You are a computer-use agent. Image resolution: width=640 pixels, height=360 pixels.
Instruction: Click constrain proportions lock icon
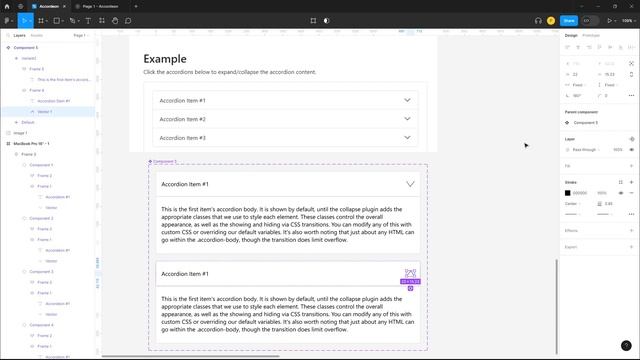[x=631, y=74]
